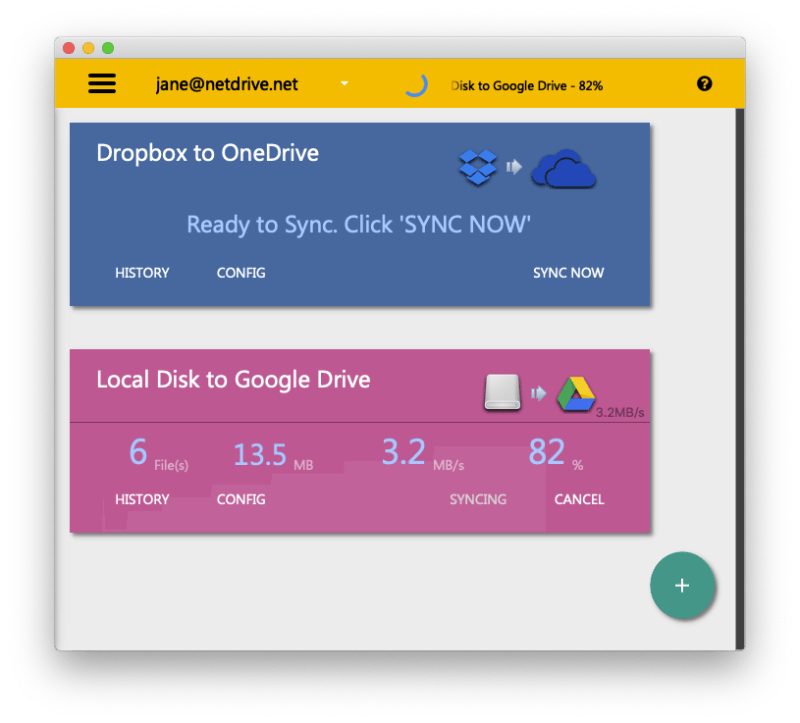
Task: Click the 'Local Disk to Google Drive' title
Action: coord(233,380)
